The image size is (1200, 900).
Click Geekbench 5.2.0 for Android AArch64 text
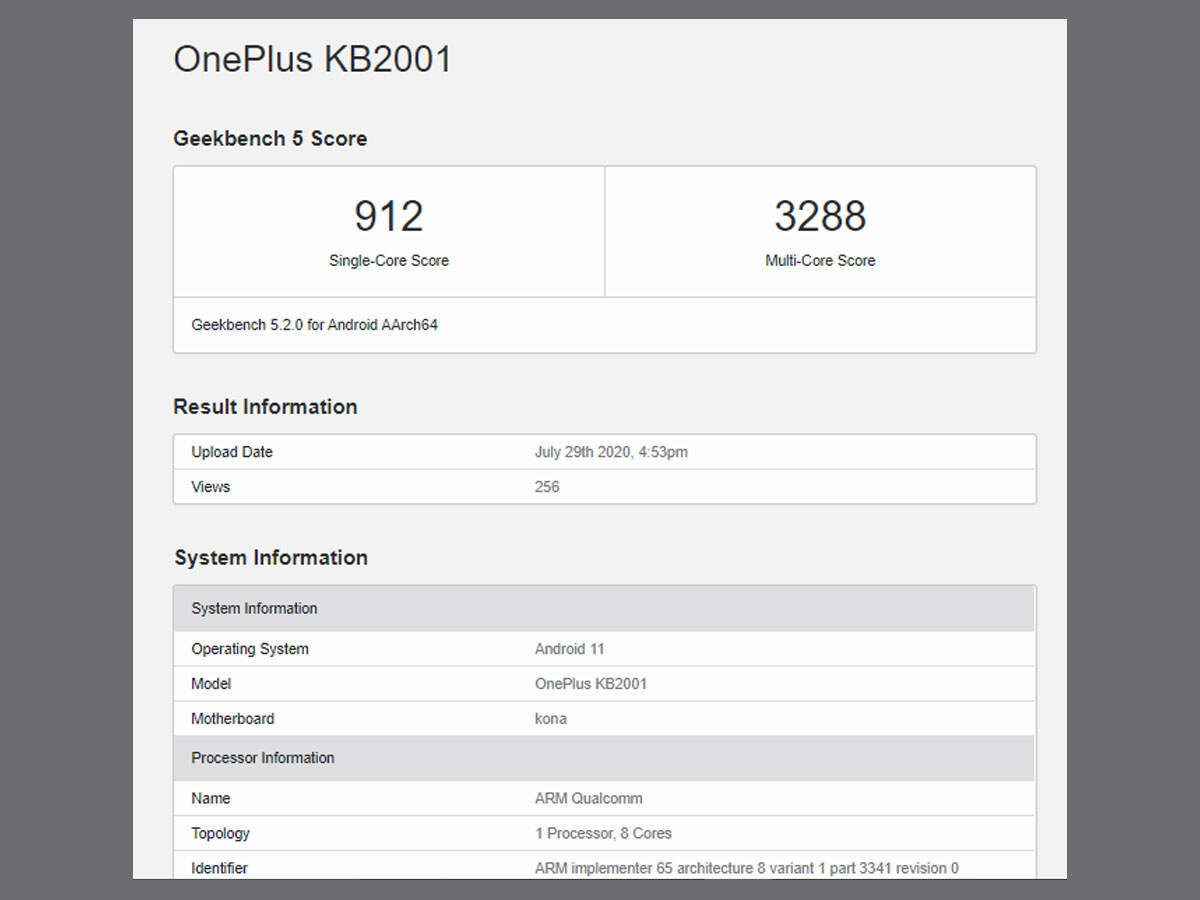(x=315, y=325)
